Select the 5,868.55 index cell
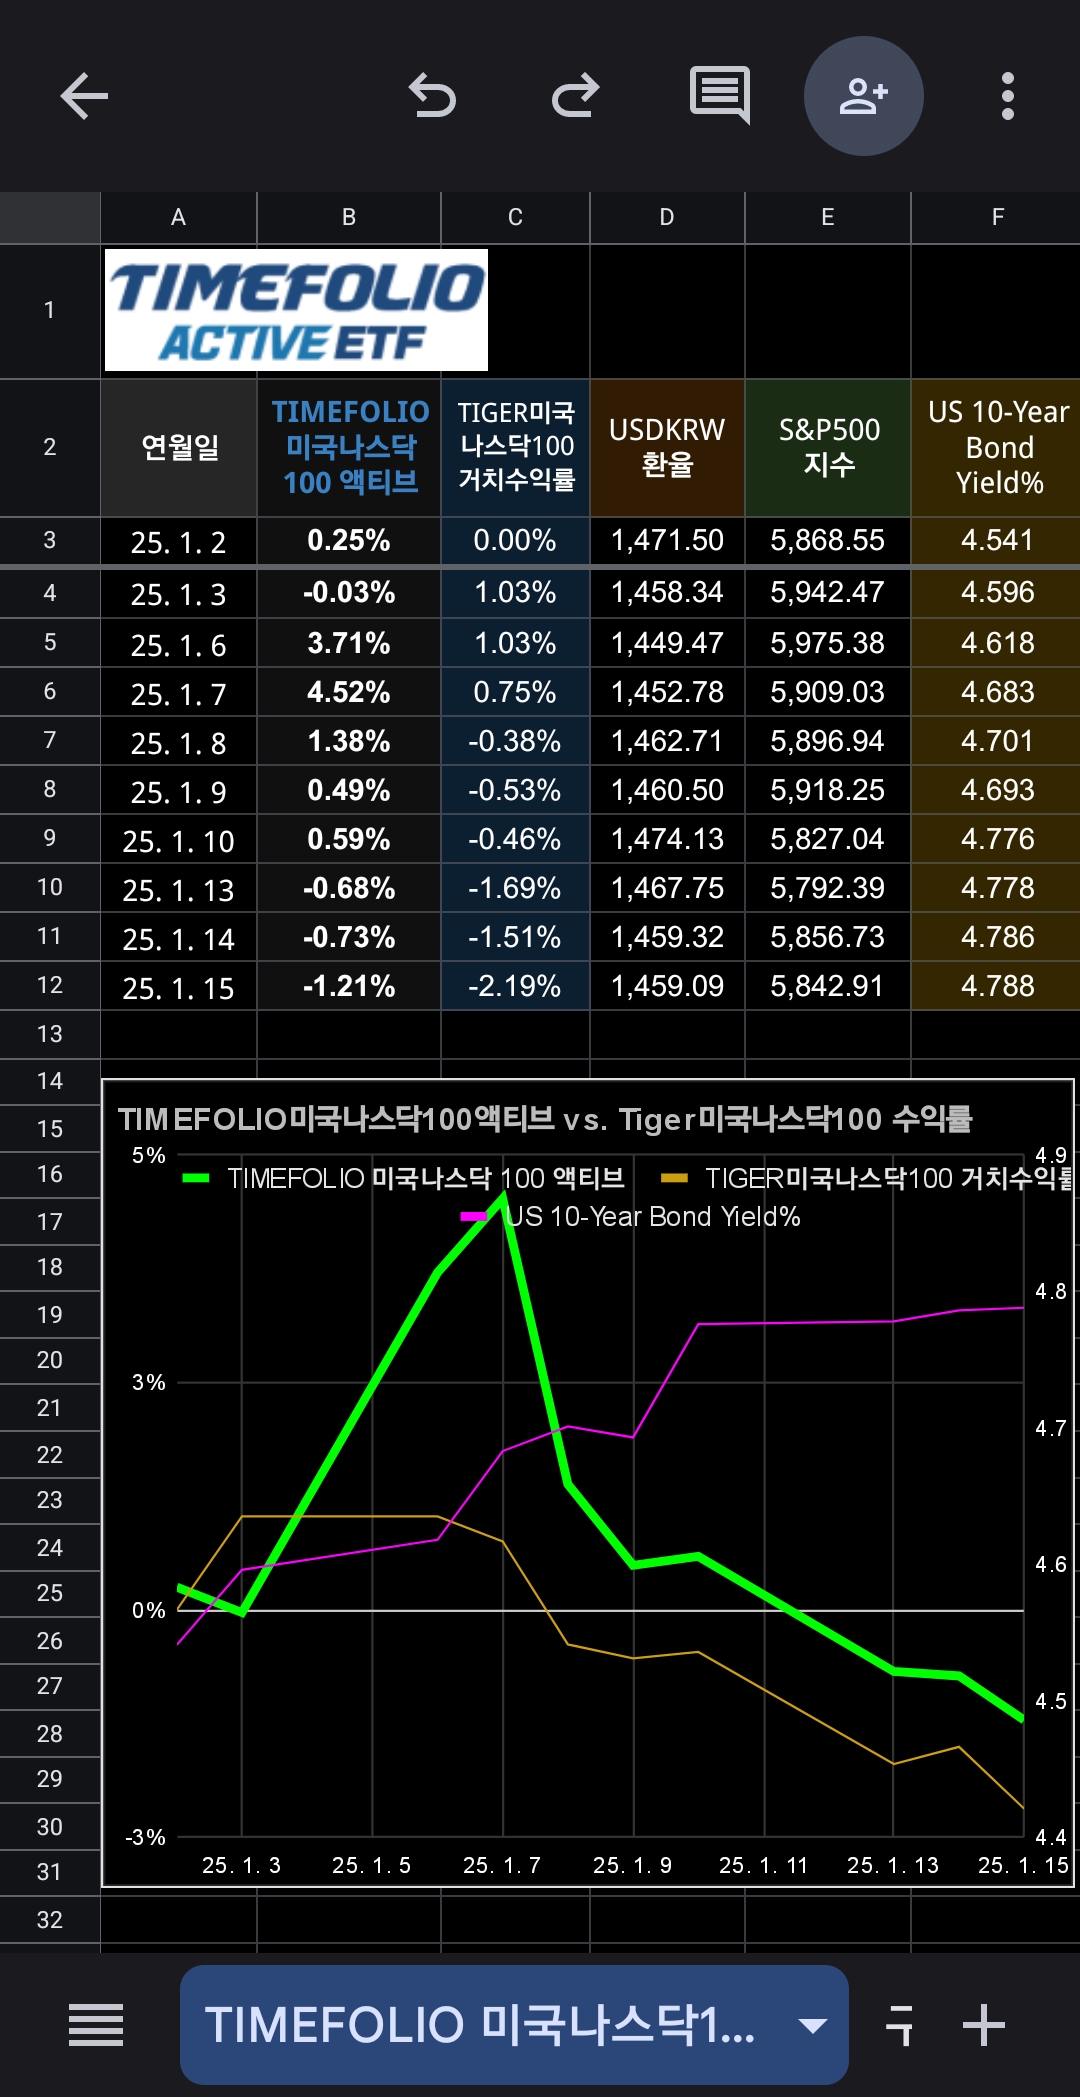1080x2097 pixels. [x=828, y=541]
